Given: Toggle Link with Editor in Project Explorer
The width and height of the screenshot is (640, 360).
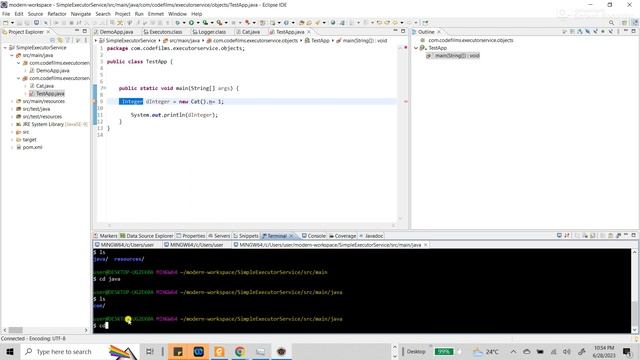Looking at the screenshot, I should coord(60,40).
